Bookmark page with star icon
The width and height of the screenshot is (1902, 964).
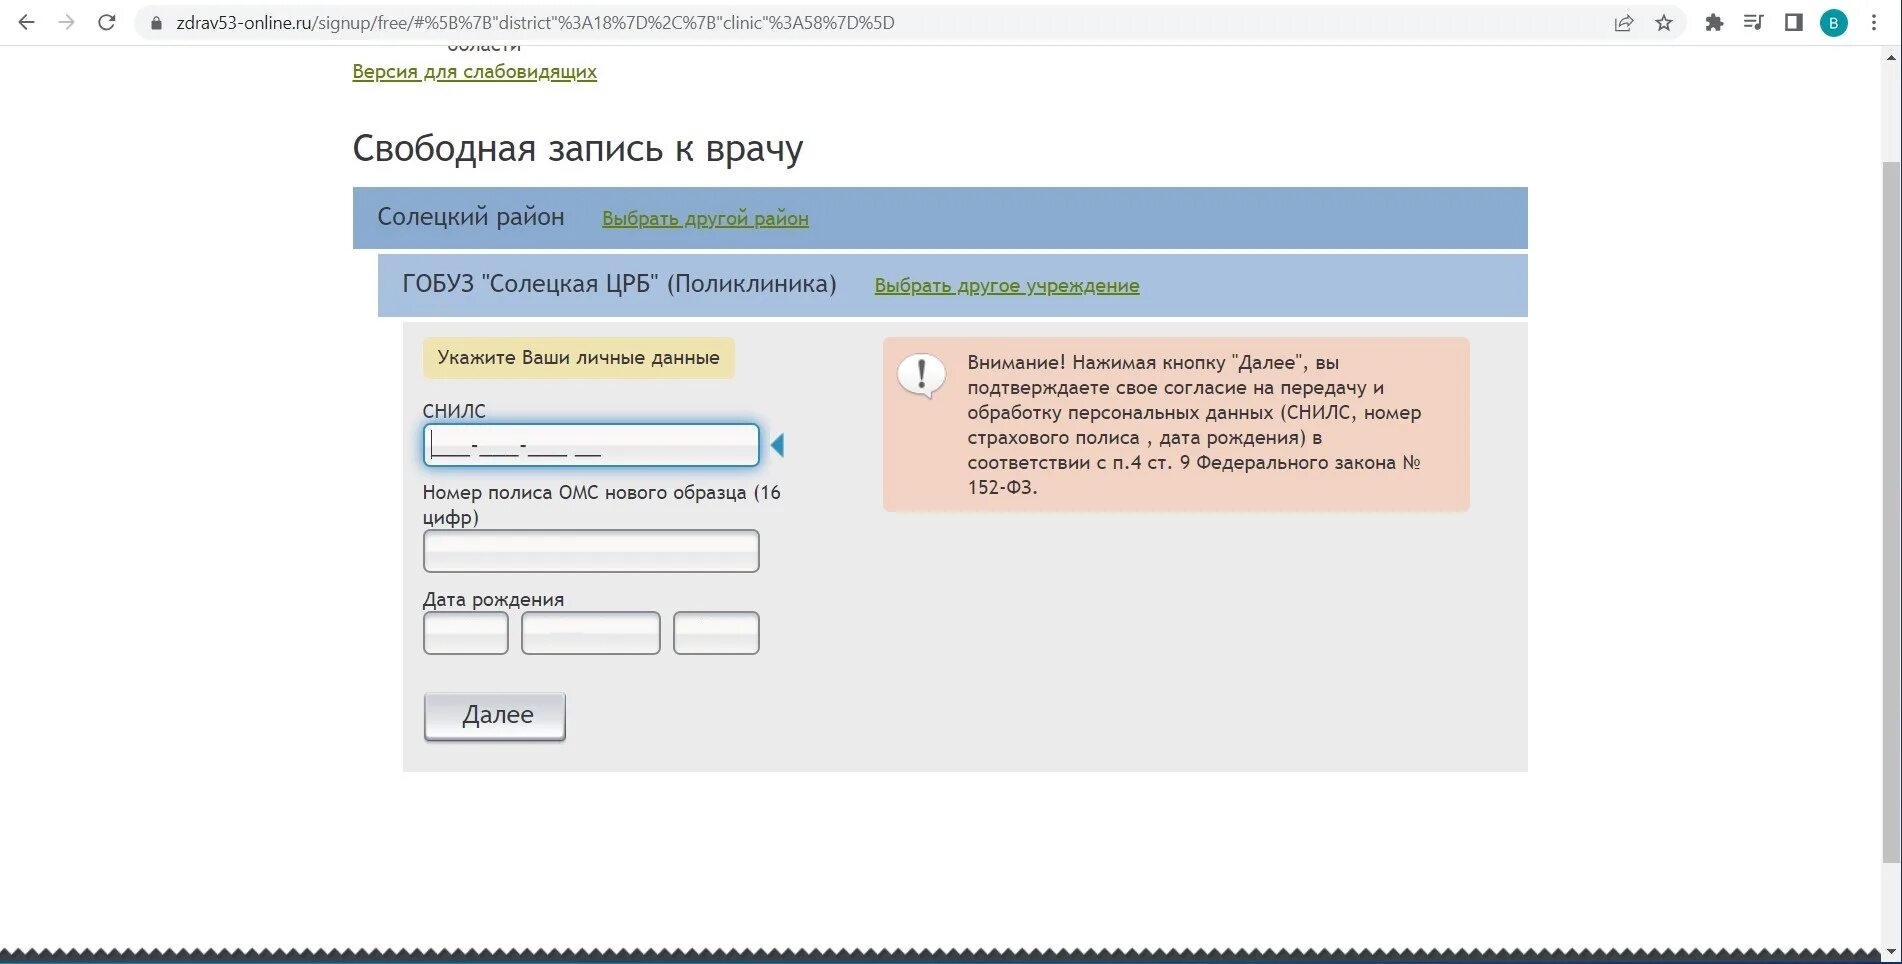[x=1664, y=23]
